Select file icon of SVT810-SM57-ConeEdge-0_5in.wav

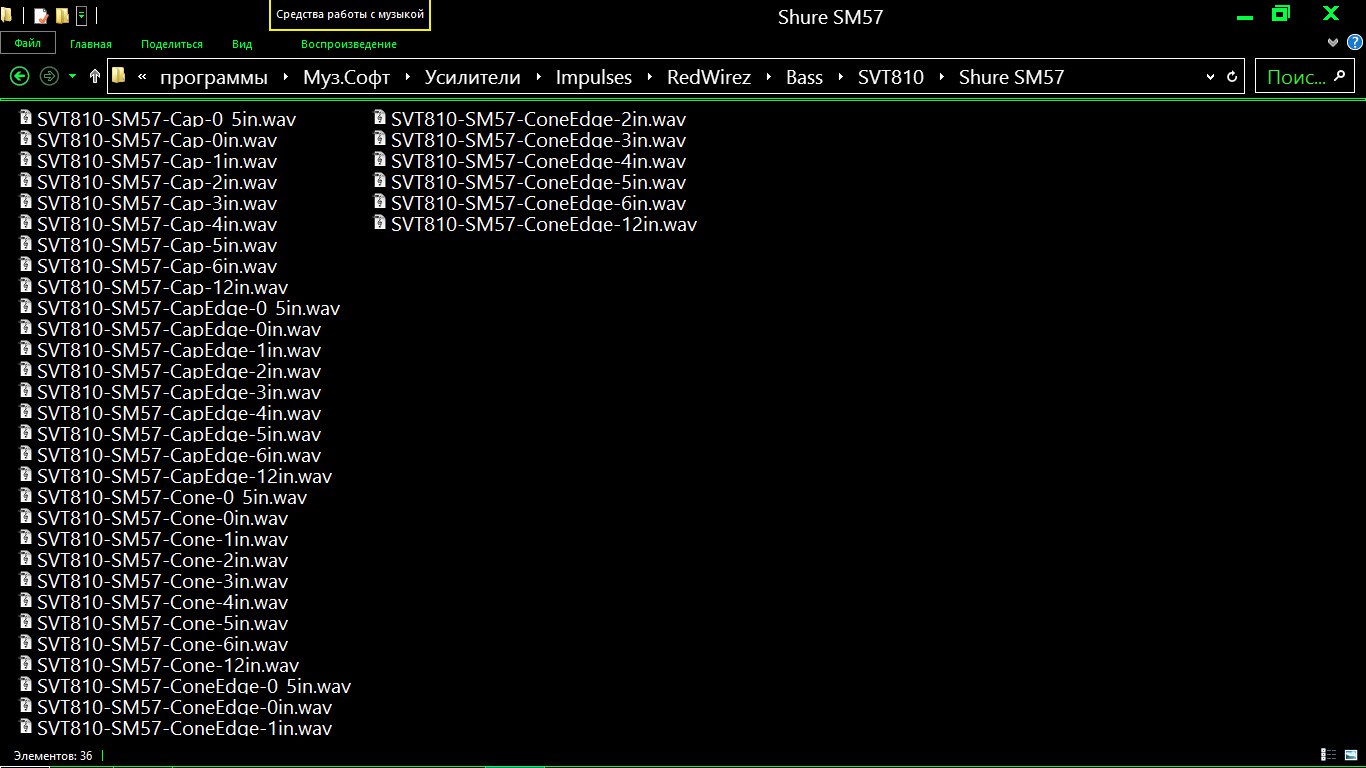coord(26,685)
